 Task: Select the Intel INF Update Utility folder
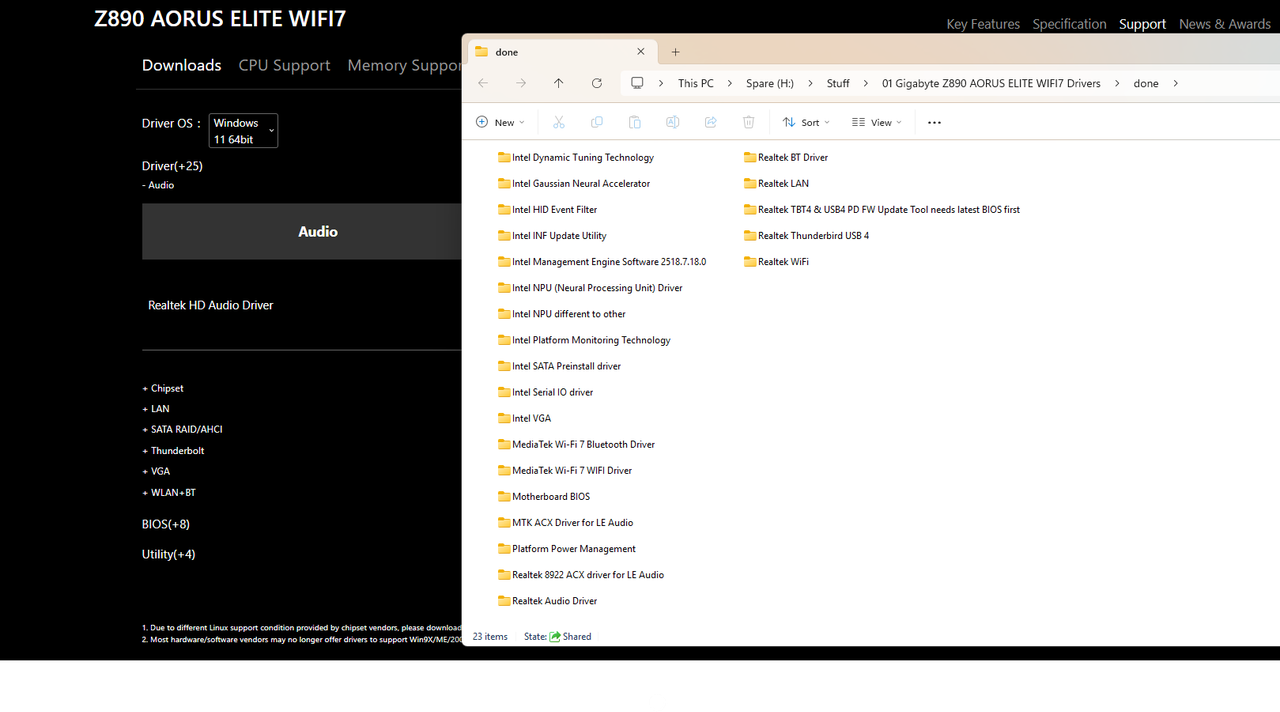(x=552, y=235)
